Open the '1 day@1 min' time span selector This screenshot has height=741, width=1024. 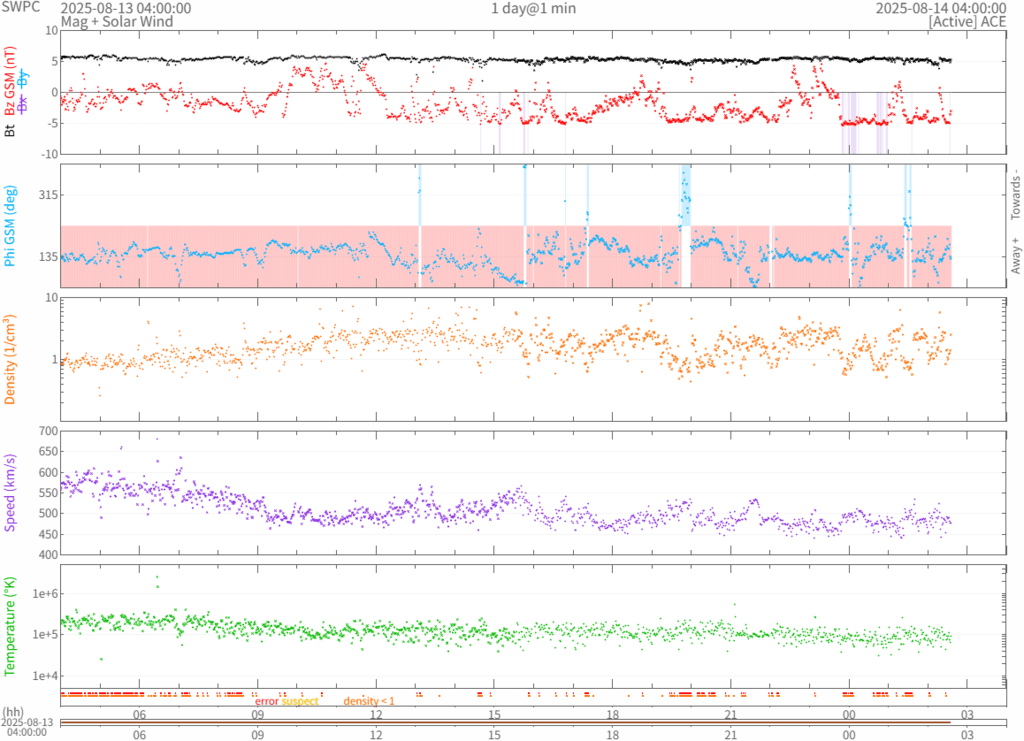point(533,8)
